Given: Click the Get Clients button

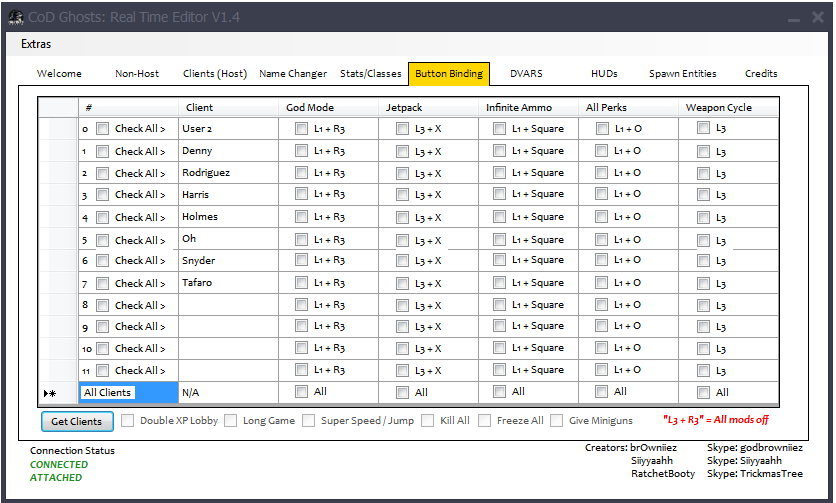Looking at the screenshot, I should pos(77,421).
